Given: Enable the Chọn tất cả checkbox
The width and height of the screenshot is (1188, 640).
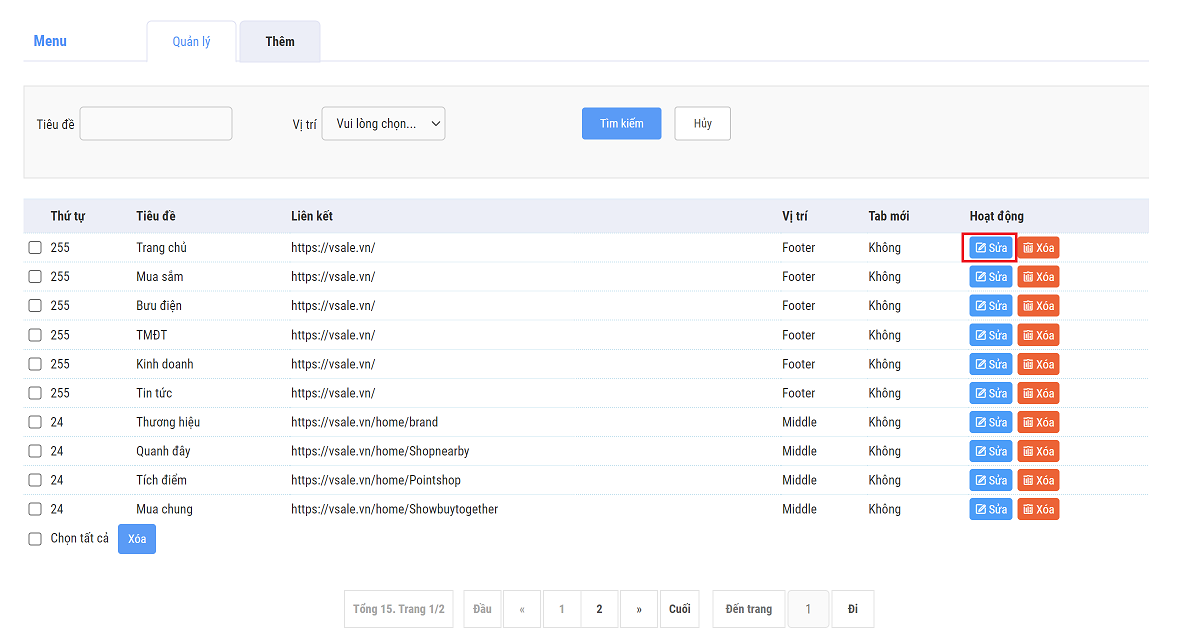Looking at the screenshot, I should [x=35, y=539].
